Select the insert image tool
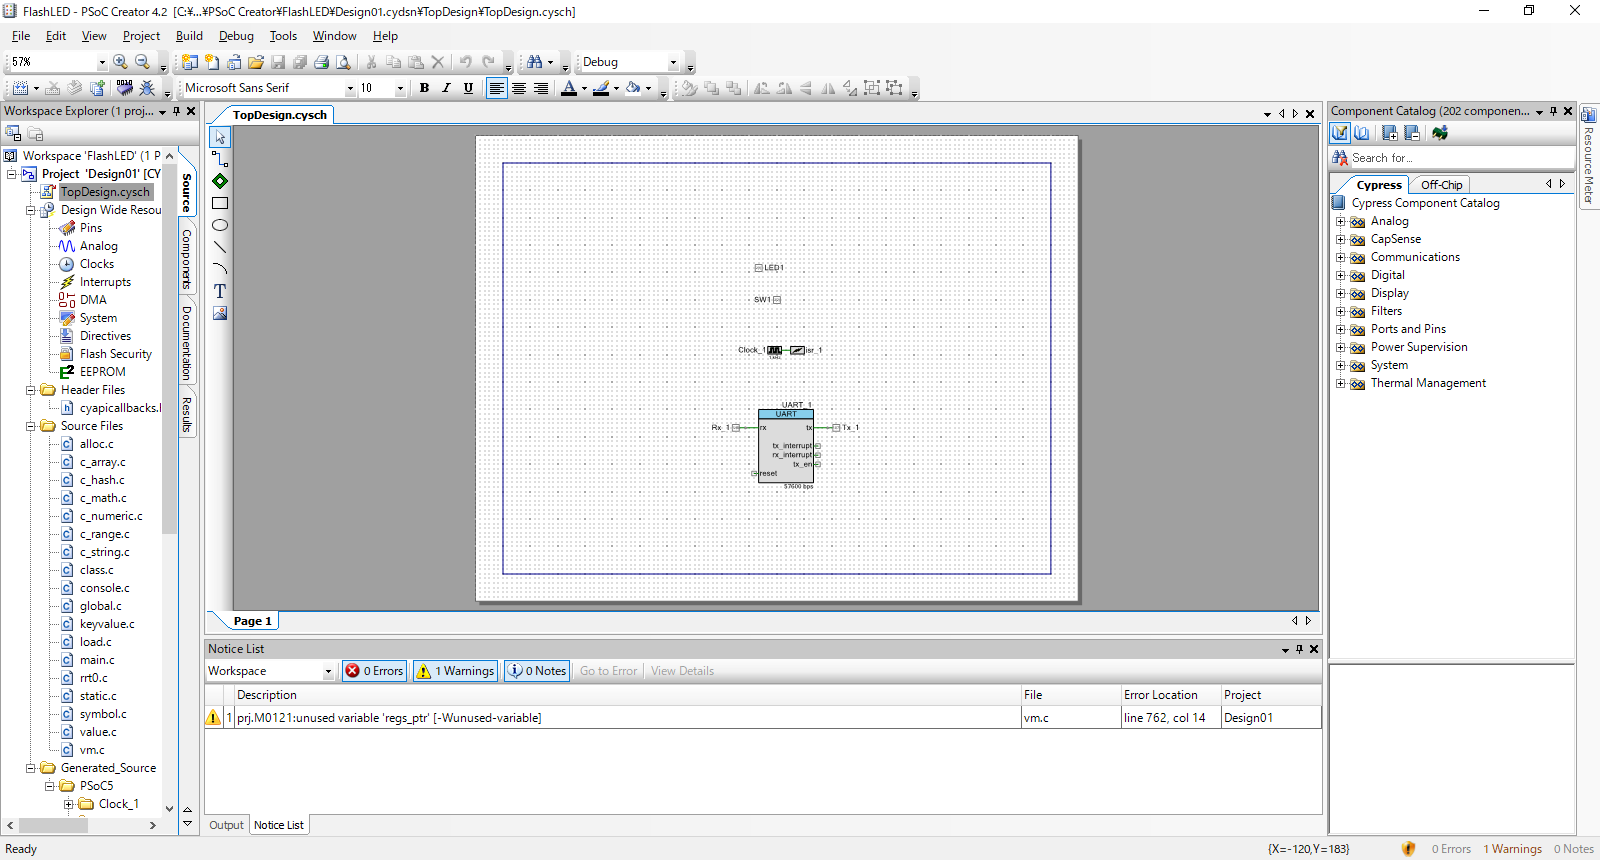 220,313
